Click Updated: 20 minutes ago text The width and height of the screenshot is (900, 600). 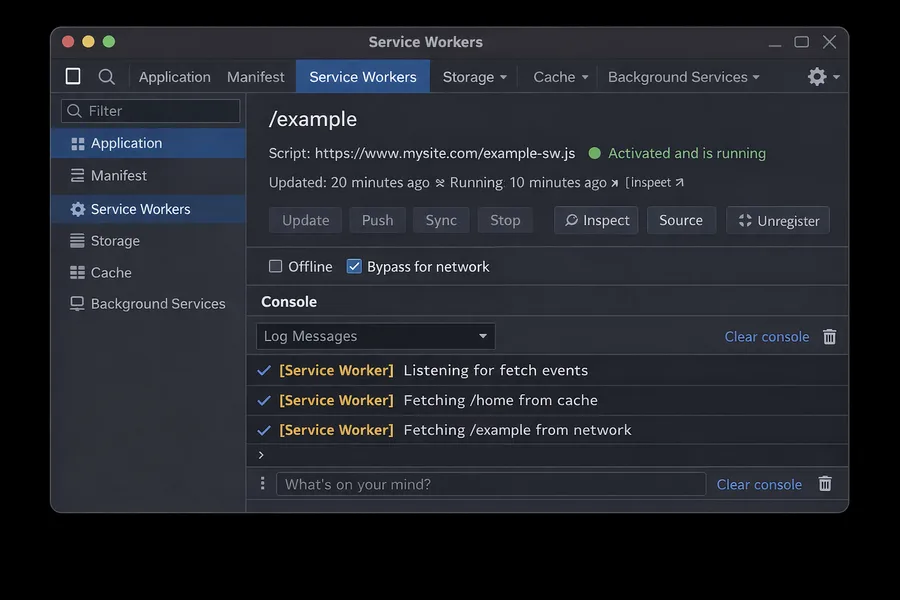point(349,183)
